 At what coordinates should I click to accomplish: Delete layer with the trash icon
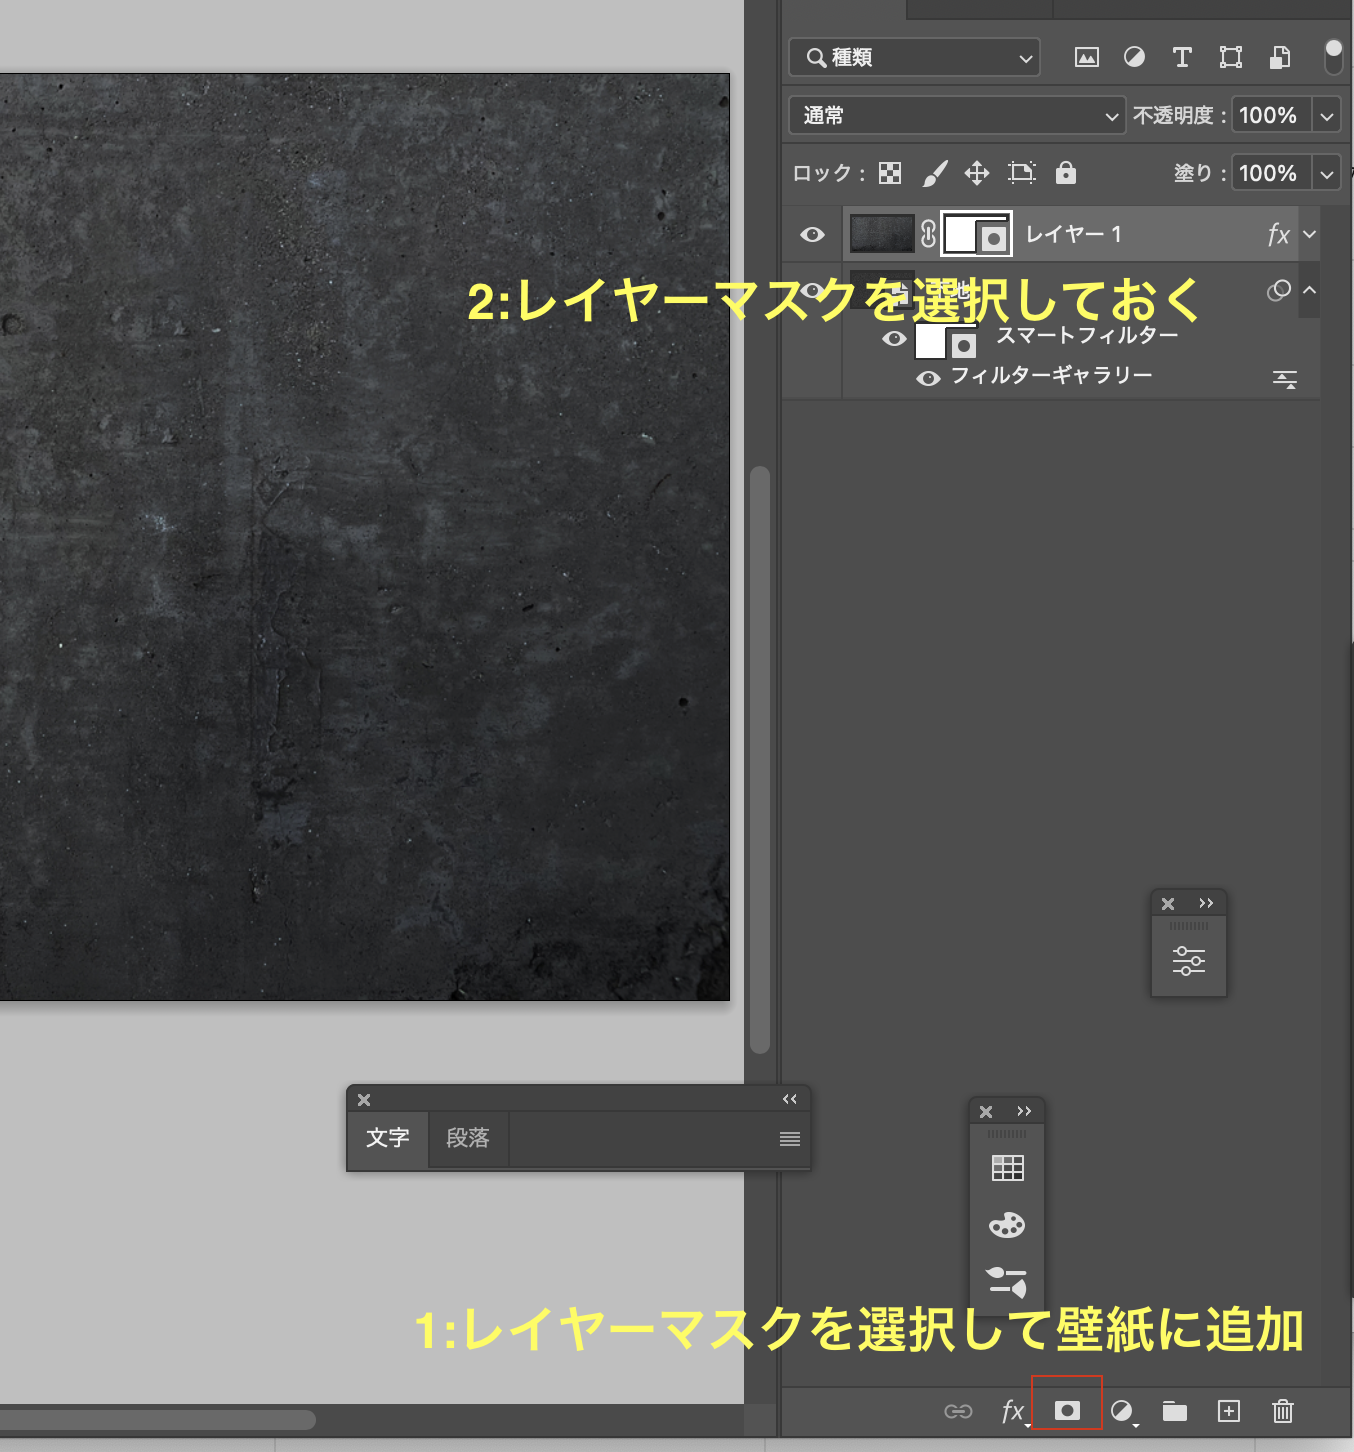[x=1283, y=1411]
